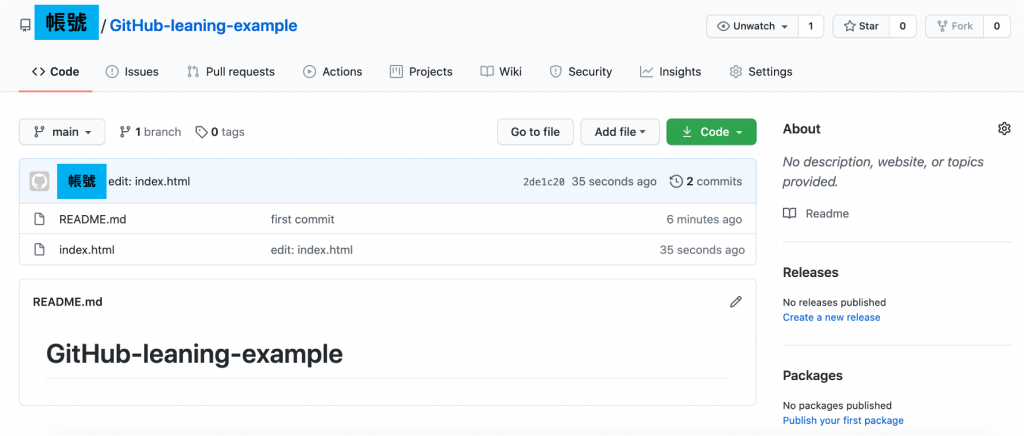Click the account name in commit bar
Viewport: 1024px width, 436px height.
coord(82,181)
